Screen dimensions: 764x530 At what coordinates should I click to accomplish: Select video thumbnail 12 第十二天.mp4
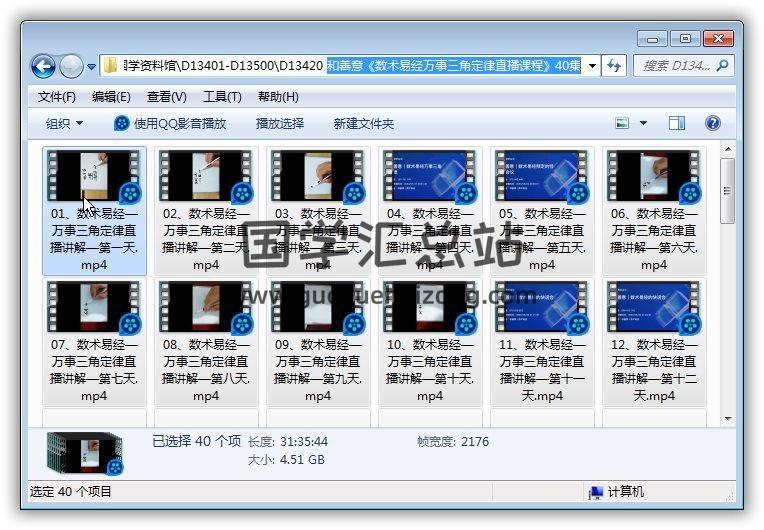(653, 307)
